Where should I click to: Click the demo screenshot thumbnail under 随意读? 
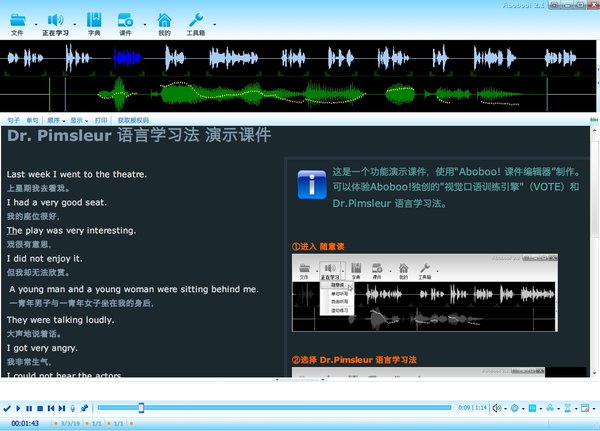pyautogui.click(x=425, y=293)
